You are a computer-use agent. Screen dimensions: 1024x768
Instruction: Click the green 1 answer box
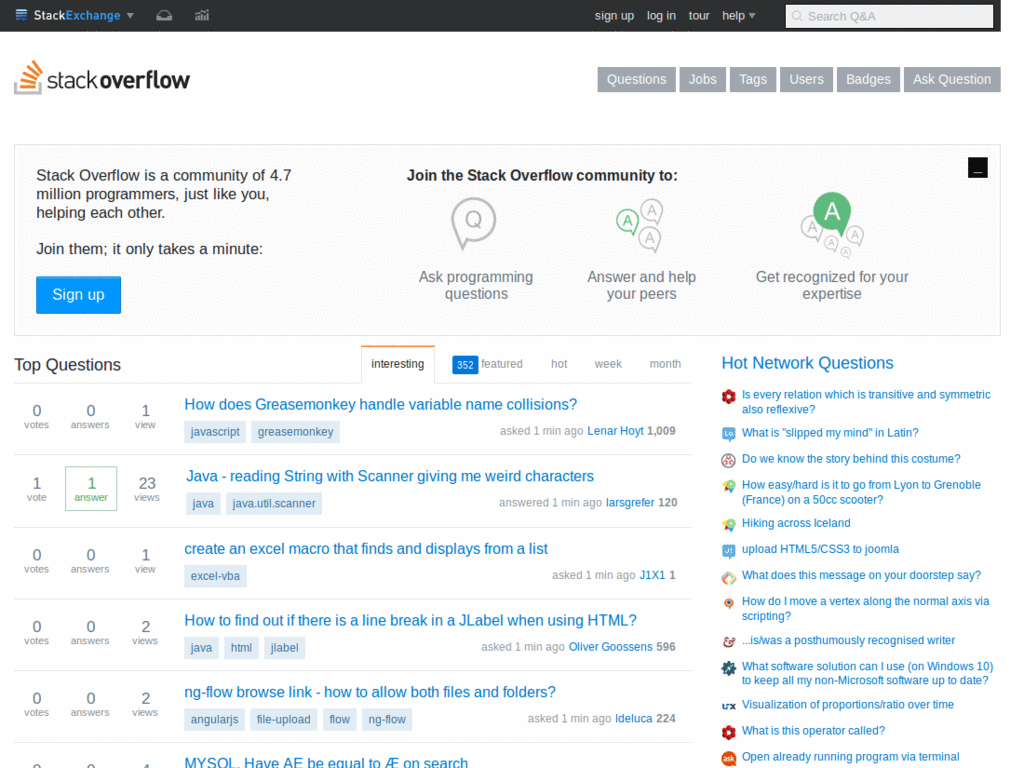click(x=91, y=488)
